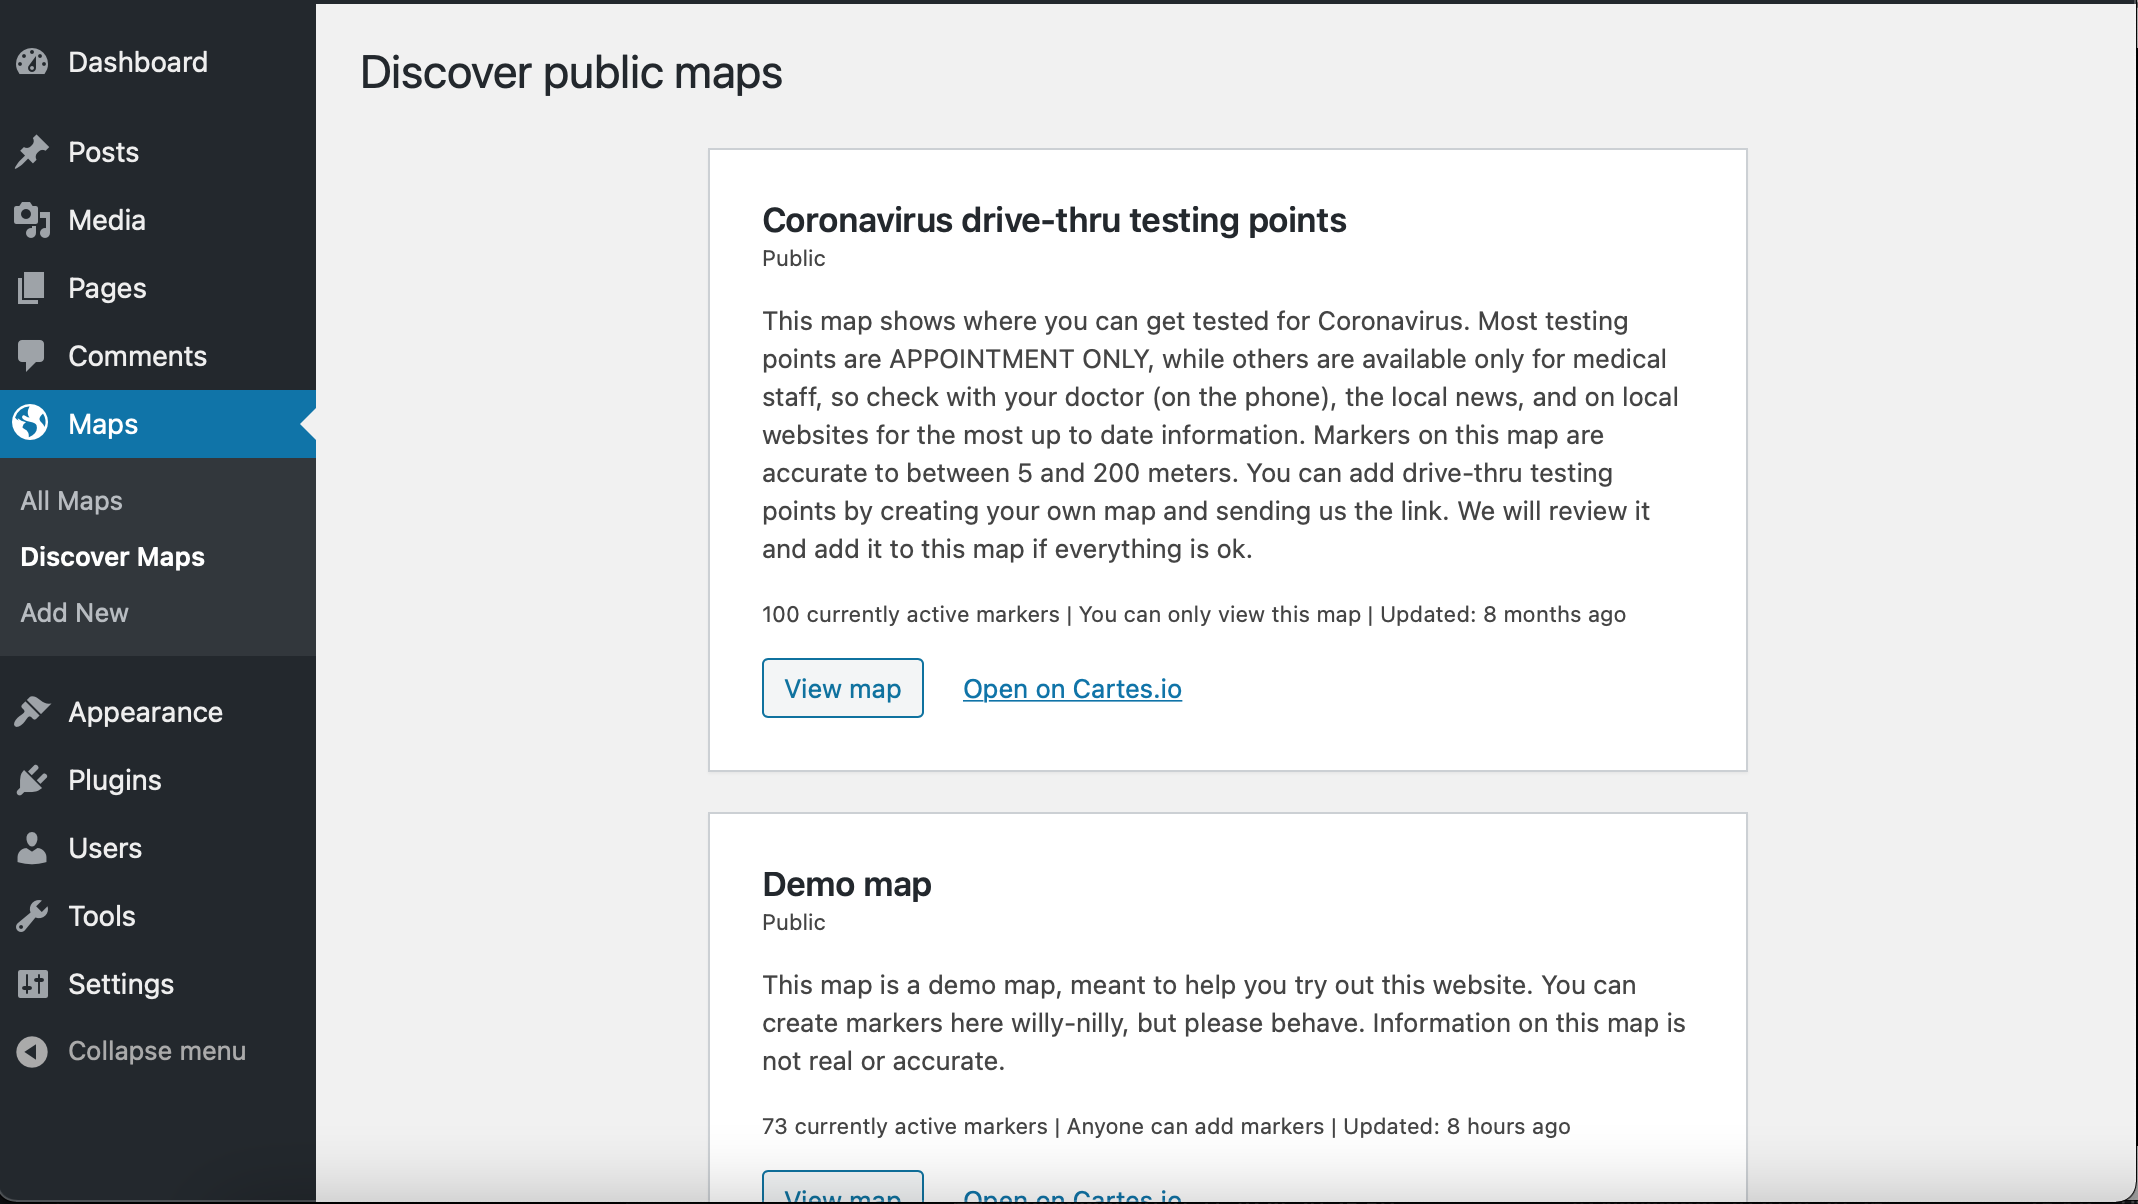Click the Users person icon
The height and width of the screenshot is (1204, 2138).
32,848
